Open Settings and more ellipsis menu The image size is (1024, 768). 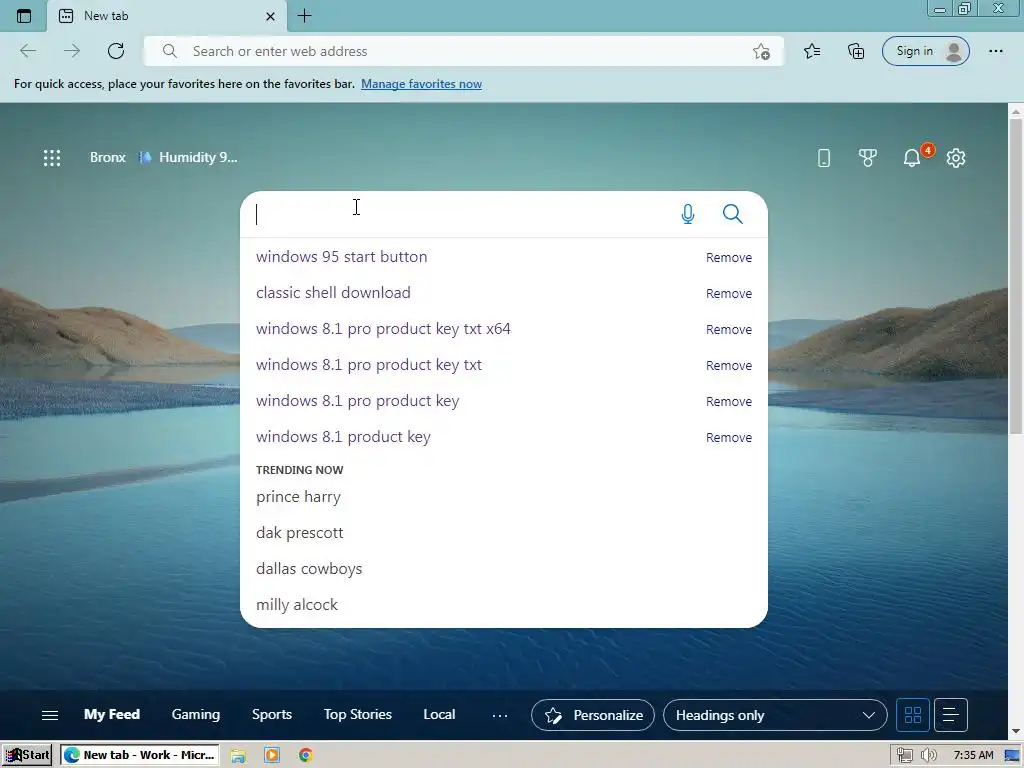(x=995, y=51)
